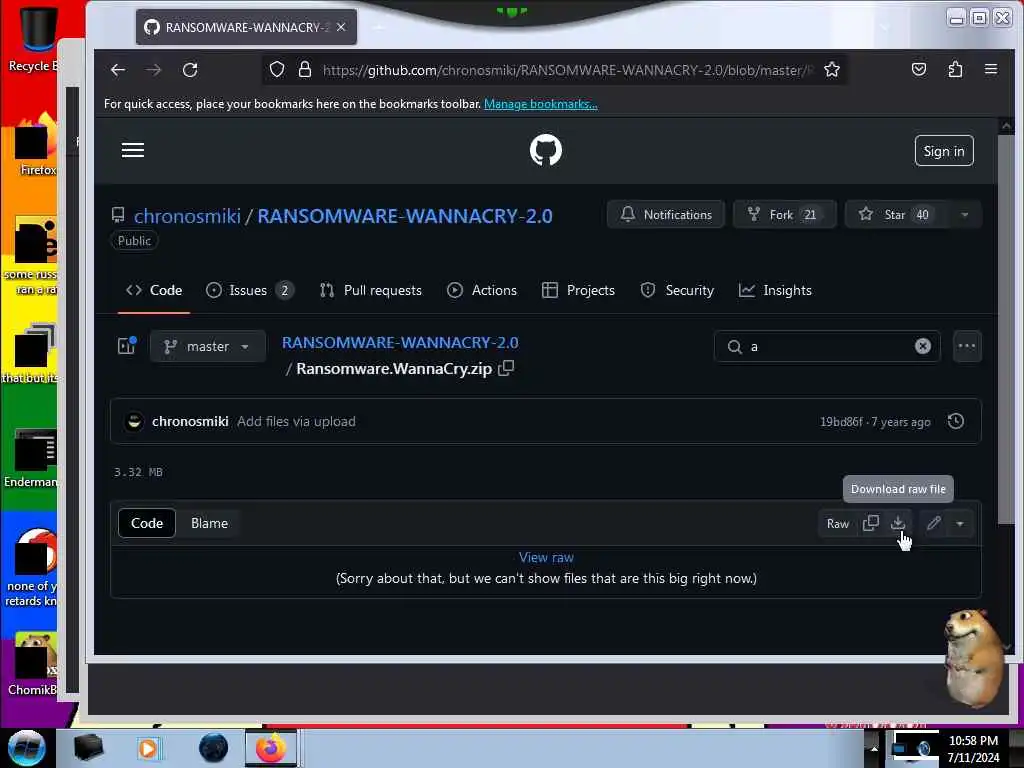Open the media player taskbar icon
The width and height of the screenshot is (1024, 768).
pos(148,748)
